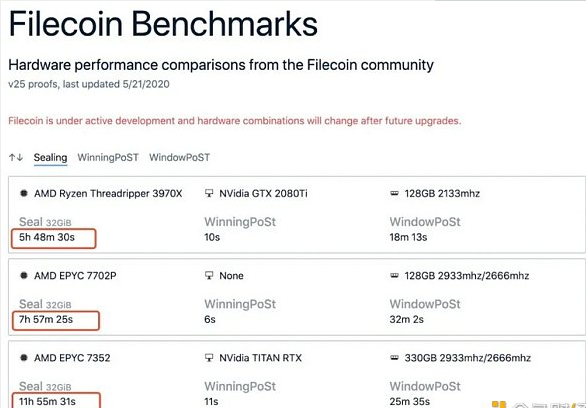Click monitor icon beside NVidia GTX 2080Ti

point(209,193)
